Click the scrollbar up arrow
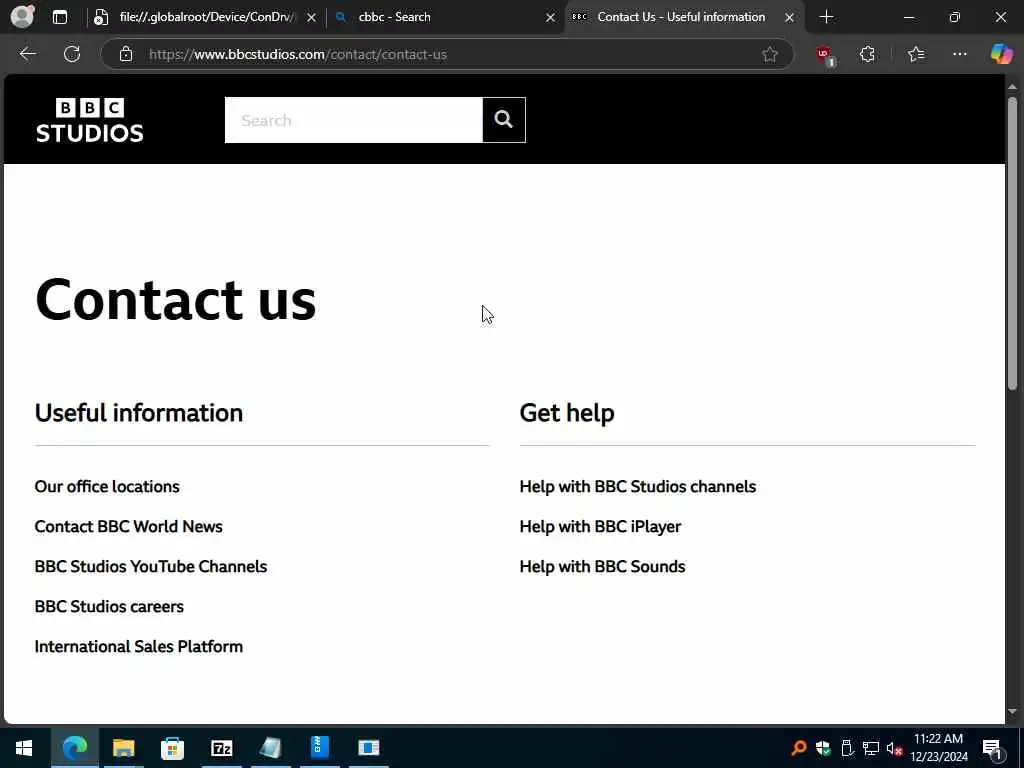 coord(1012,87)
